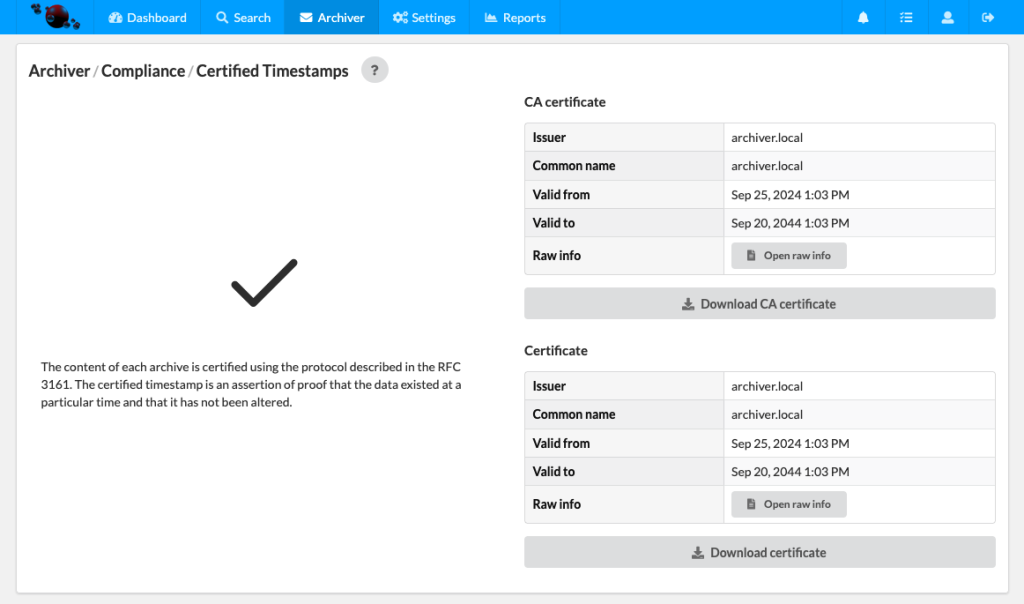
Task: Go to the Dashboard tab
Action: coord(147,17)
